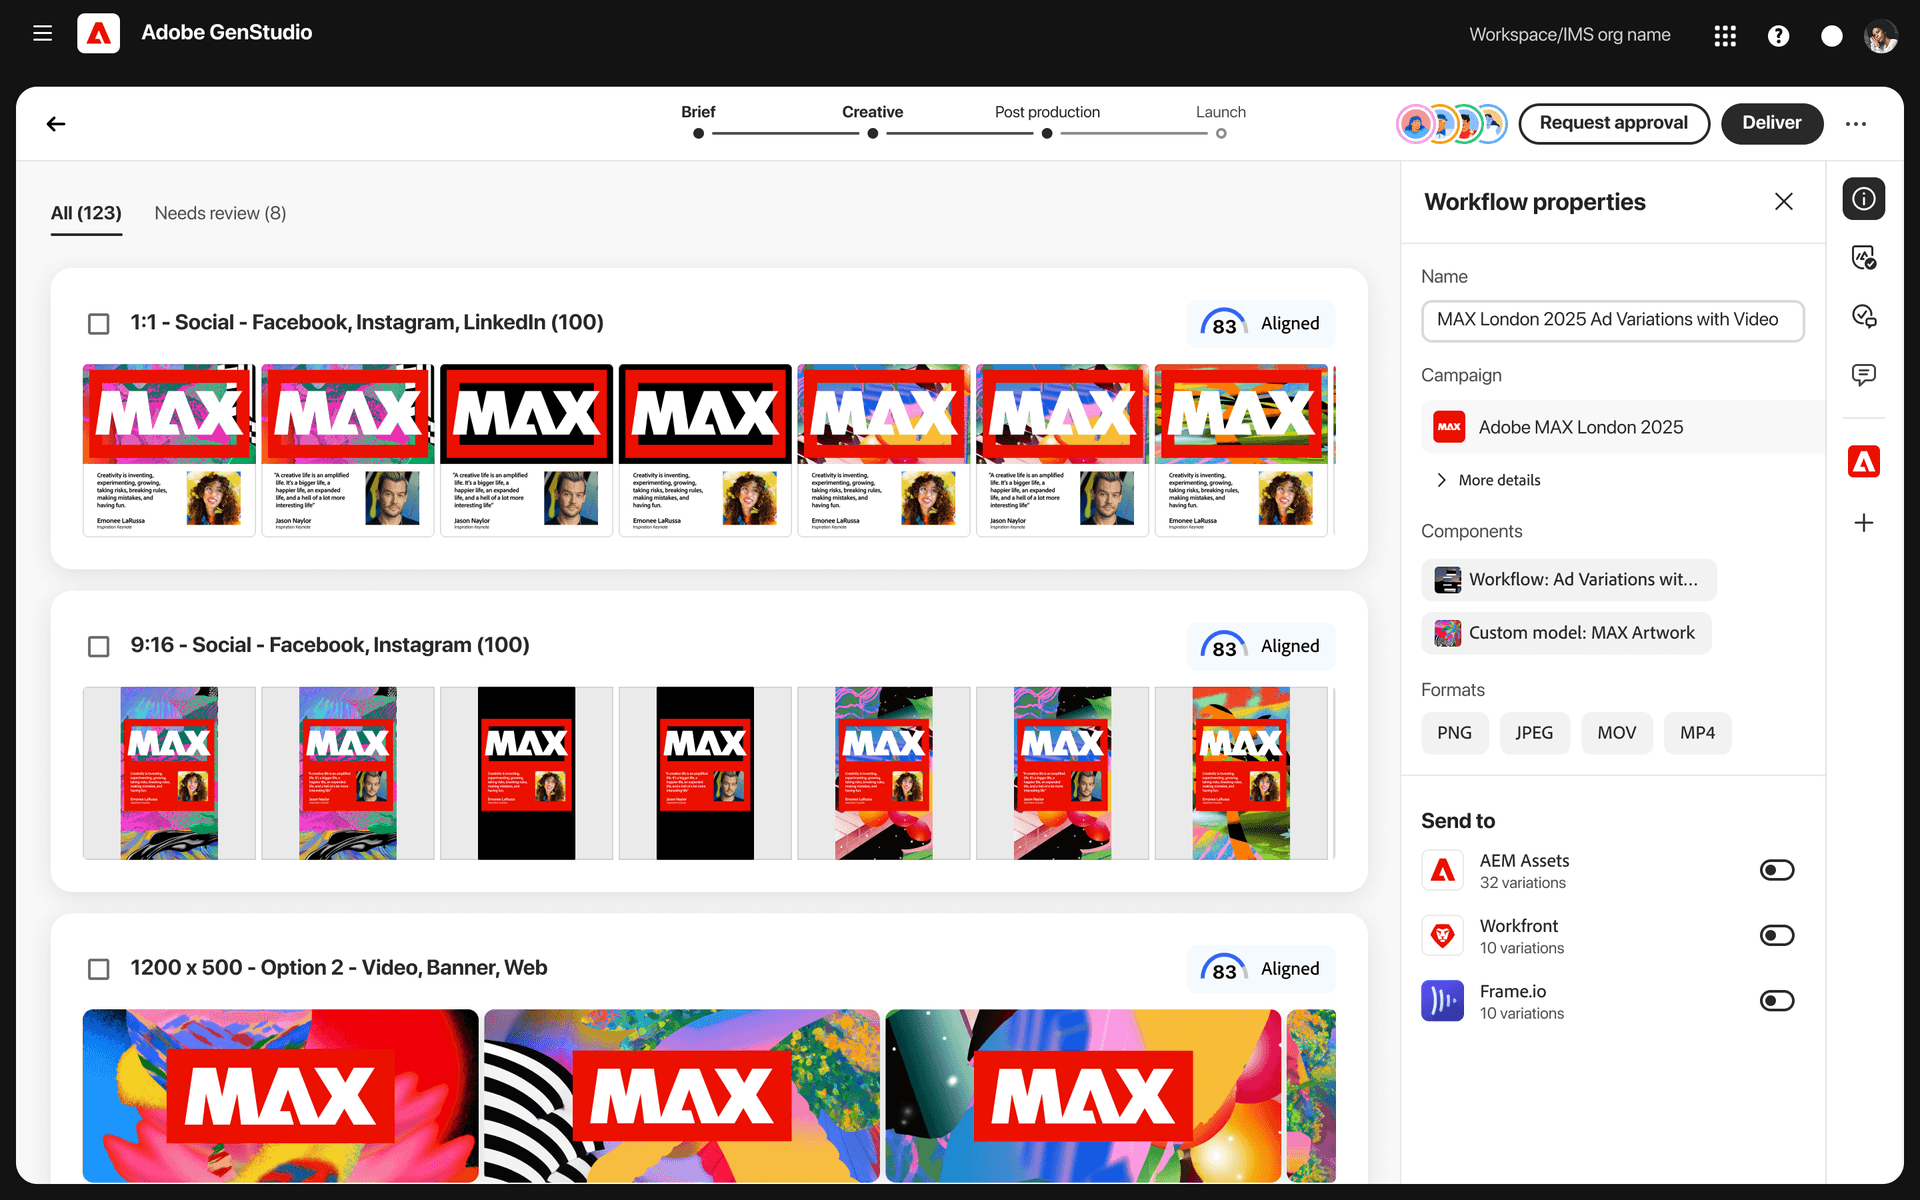1920x1200 pixels.
Task: Expand More details under Campaign
Action: click(1488, 480)
